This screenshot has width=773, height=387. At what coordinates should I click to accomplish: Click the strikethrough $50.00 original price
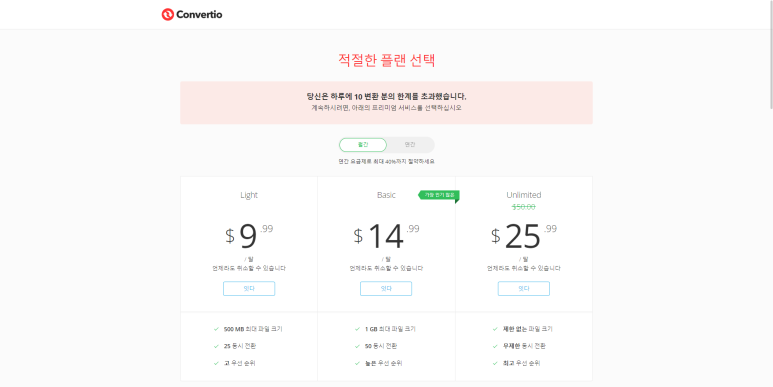524,207
